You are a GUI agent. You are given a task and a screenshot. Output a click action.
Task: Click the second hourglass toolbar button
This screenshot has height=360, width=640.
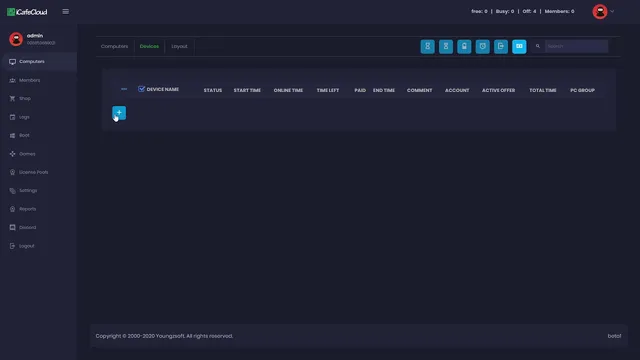446,47
